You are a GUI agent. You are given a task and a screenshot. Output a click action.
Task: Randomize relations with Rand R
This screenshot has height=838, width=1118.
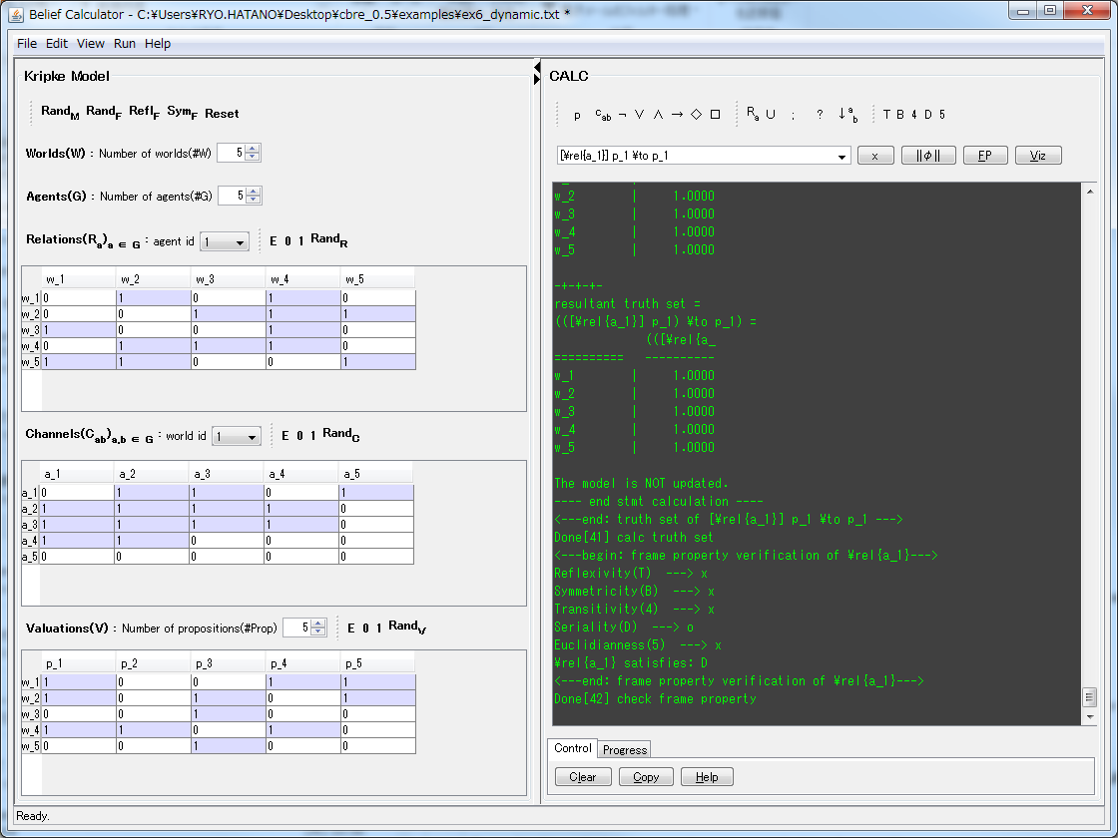point(329,240)
